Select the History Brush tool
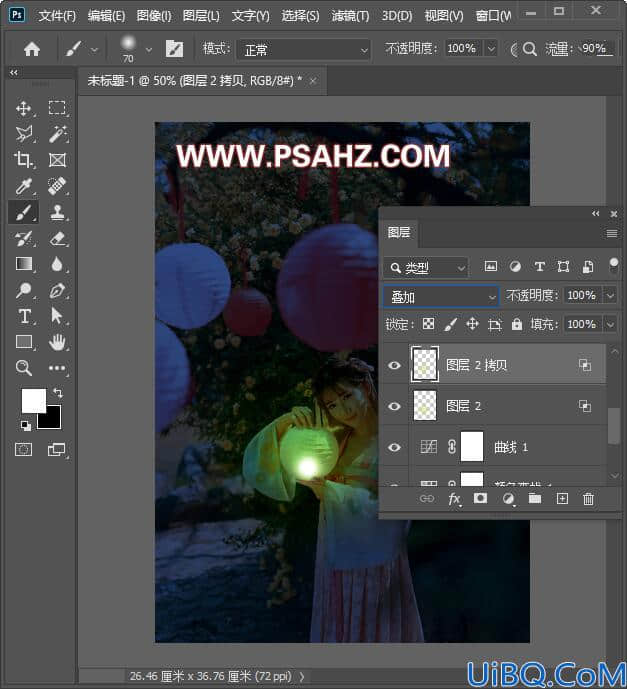 point(23,238)
